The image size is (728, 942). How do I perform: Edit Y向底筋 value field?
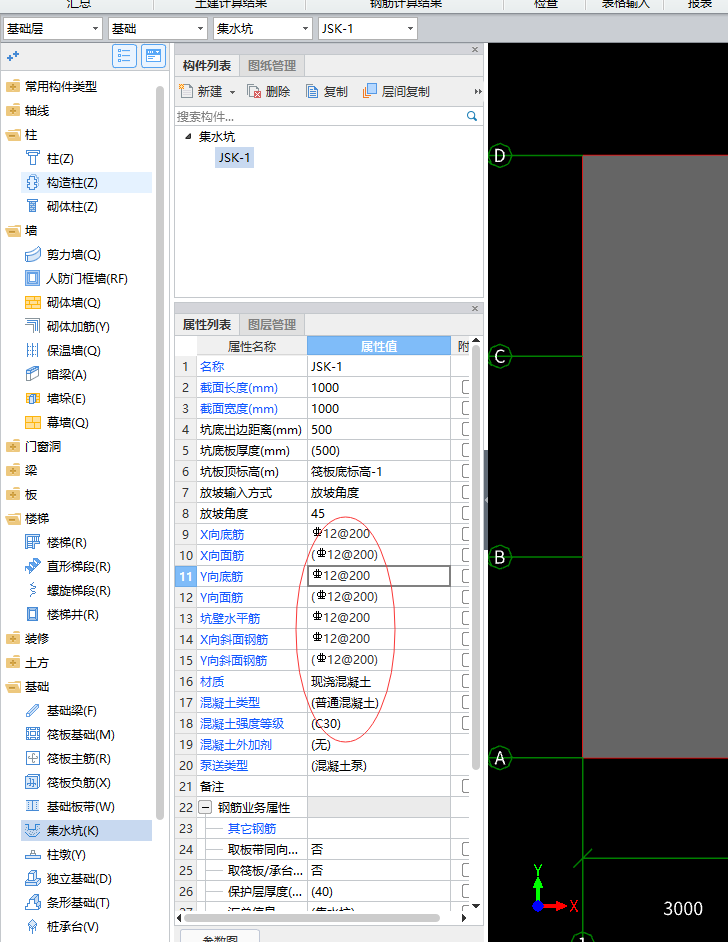tap(379, 576)
